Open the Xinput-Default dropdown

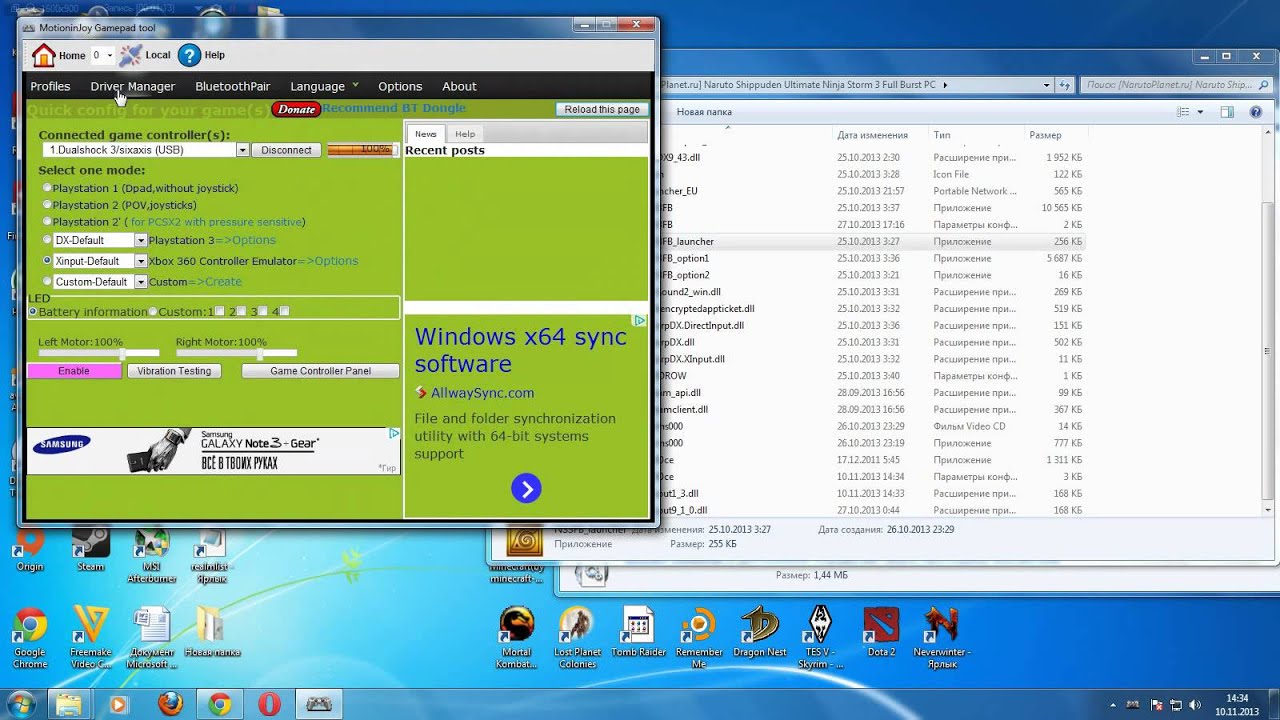coord(141,261)
